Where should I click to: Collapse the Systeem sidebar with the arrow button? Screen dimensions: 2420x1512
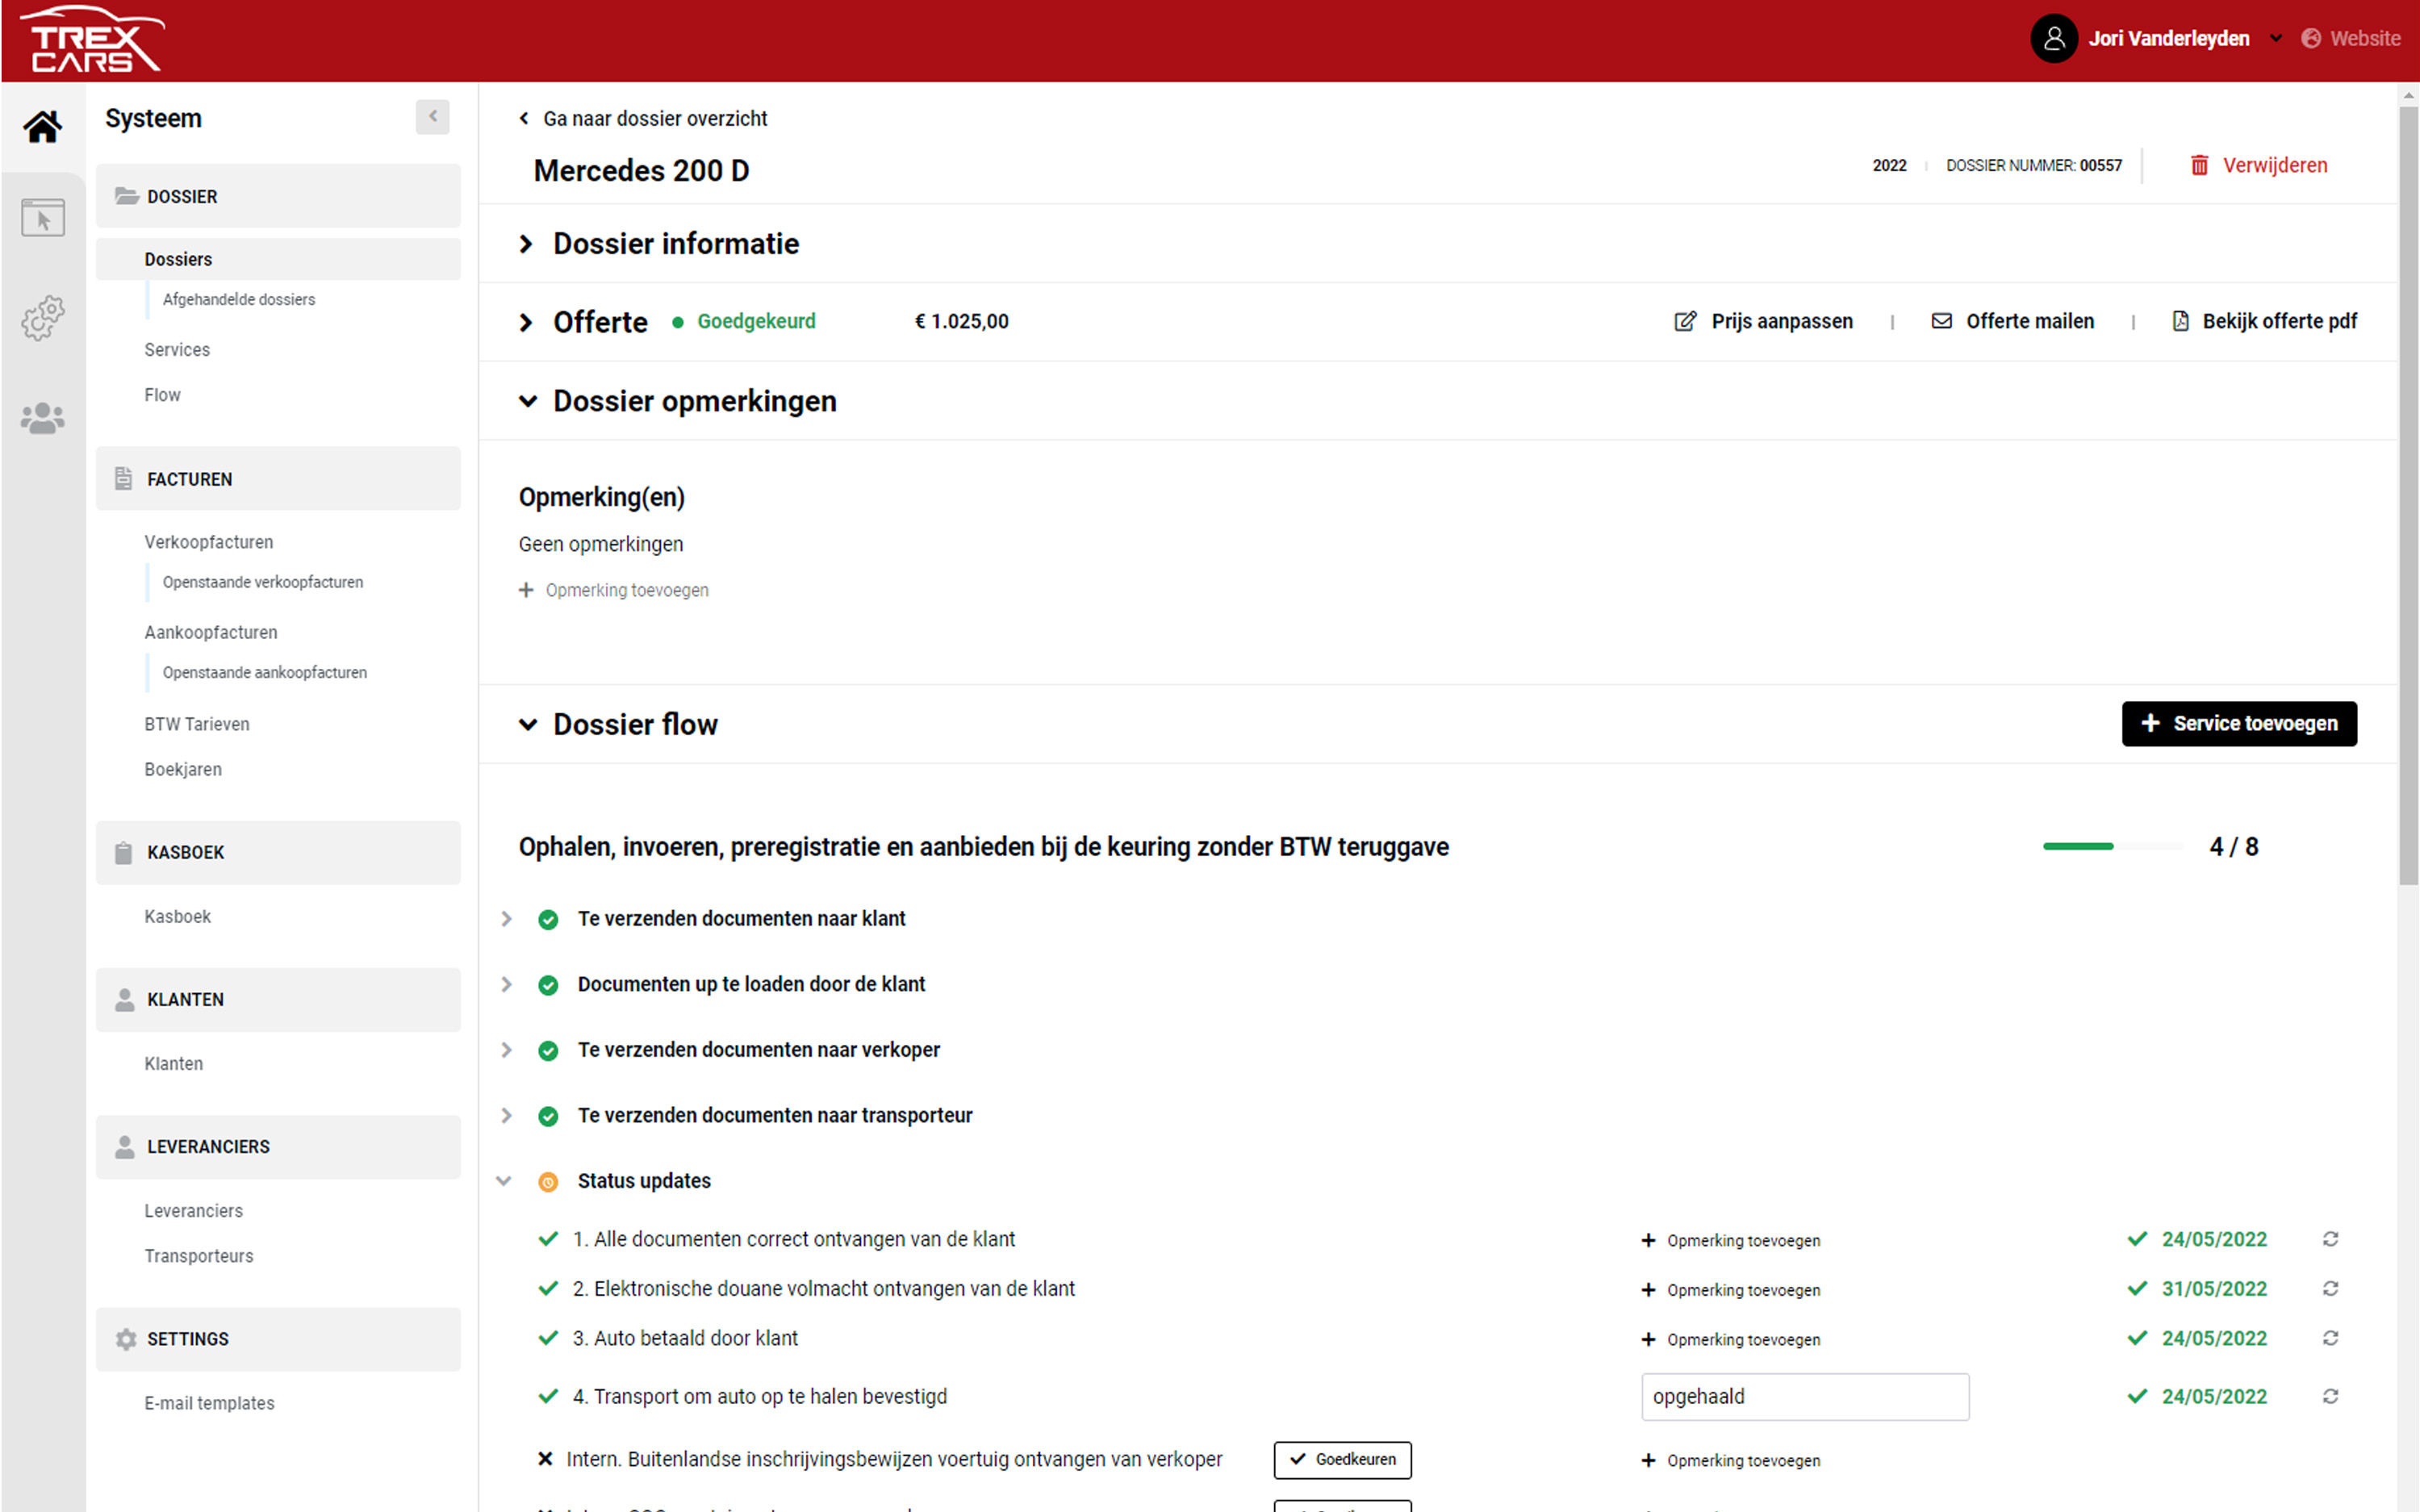tap(432, 117)
